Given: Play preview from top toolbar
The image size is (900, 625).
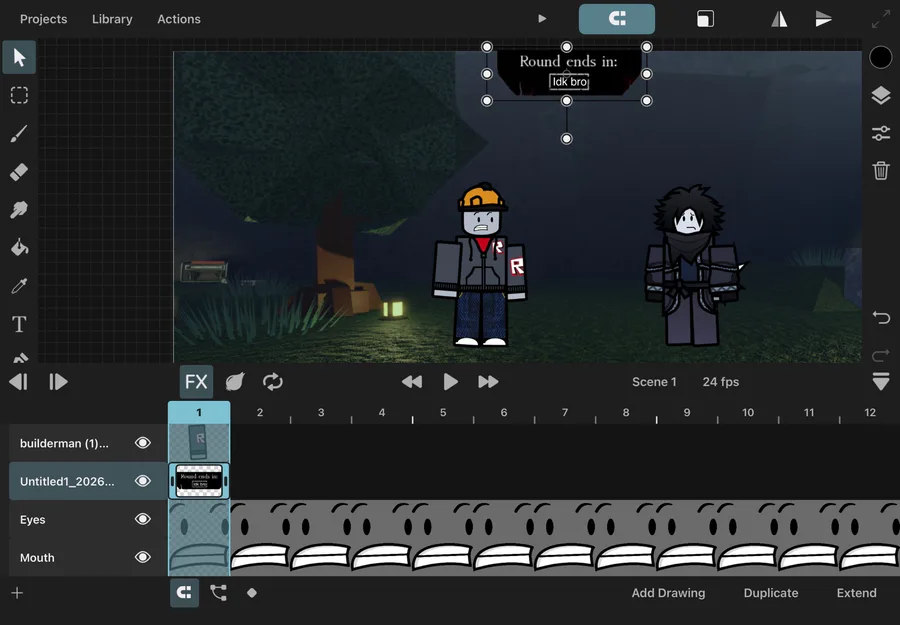Looking at the screenshot, I should 542,19.
